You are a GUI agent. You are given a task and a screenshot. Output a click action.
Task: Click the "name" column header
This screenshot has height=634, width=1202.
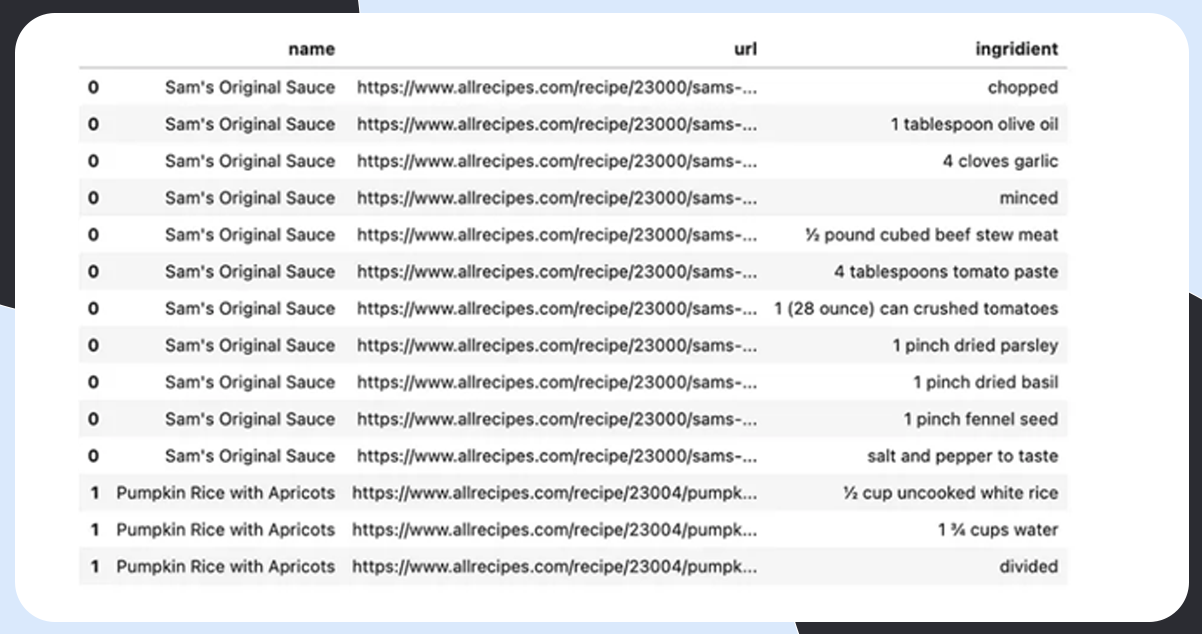point(311,49)
